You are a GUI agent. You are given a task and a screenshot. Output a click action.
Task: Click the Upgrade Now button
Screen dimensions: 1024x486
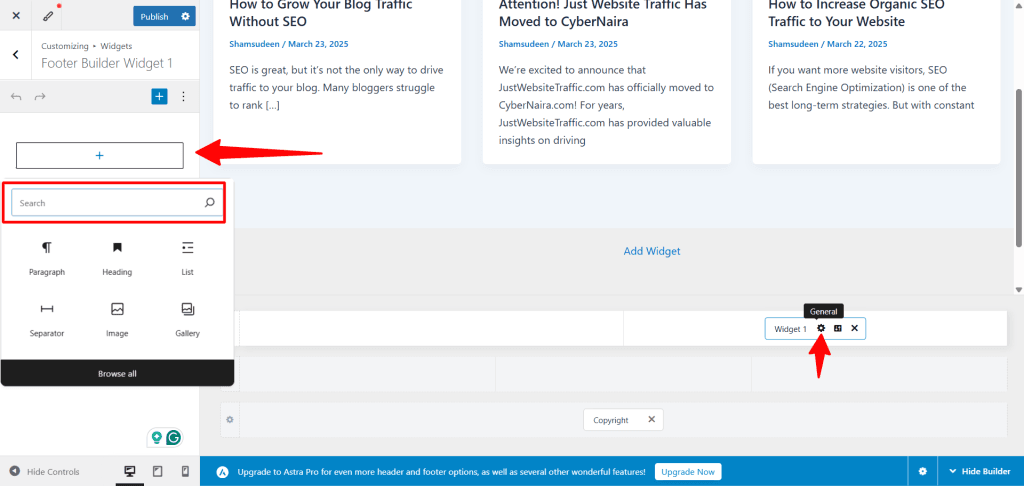coord(687,471)
